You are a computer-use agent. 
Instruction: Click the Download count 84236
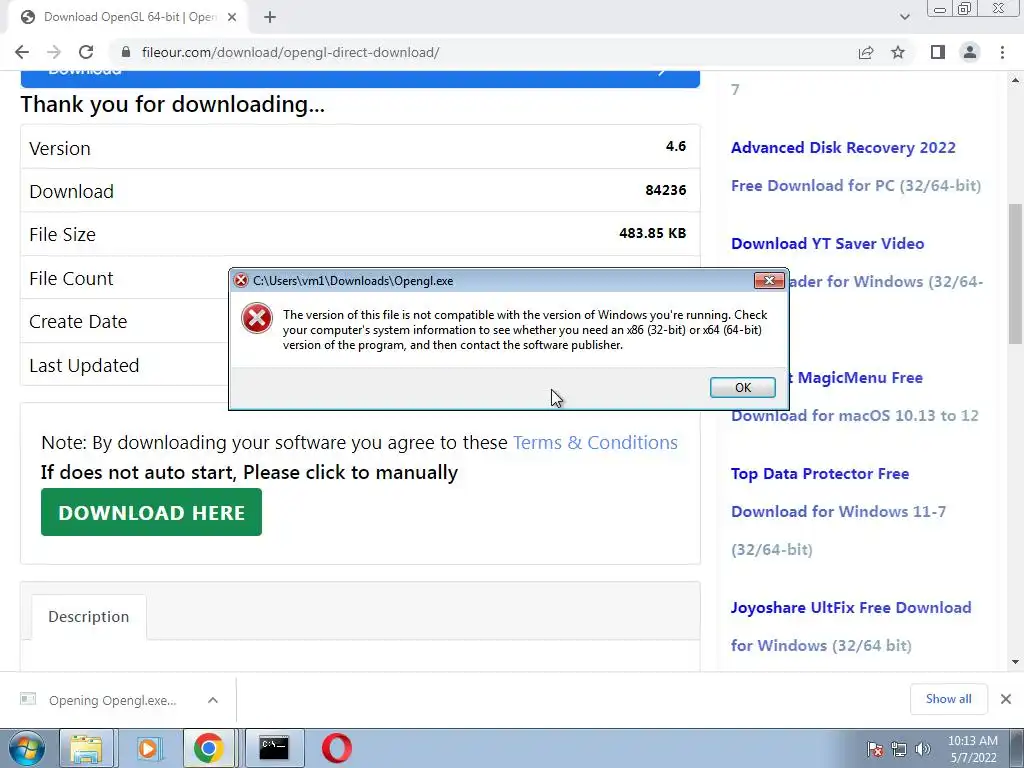(x=665, y=190)
